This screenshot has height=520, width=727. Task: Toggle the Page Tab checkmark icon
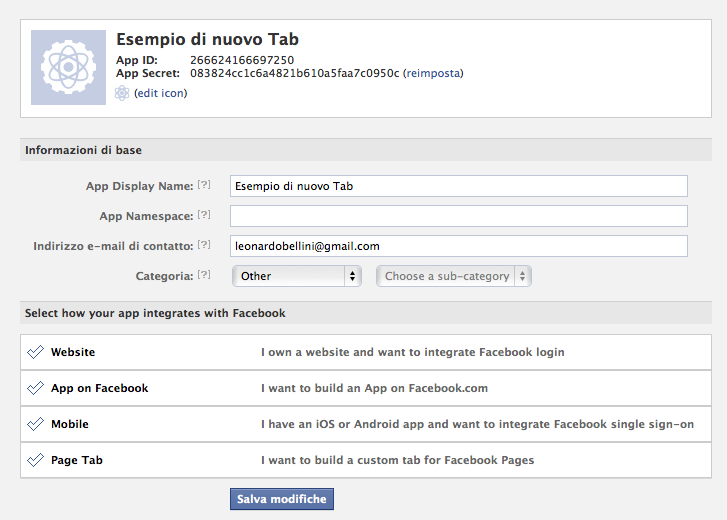pyautogui.click(x=35, y=460)
